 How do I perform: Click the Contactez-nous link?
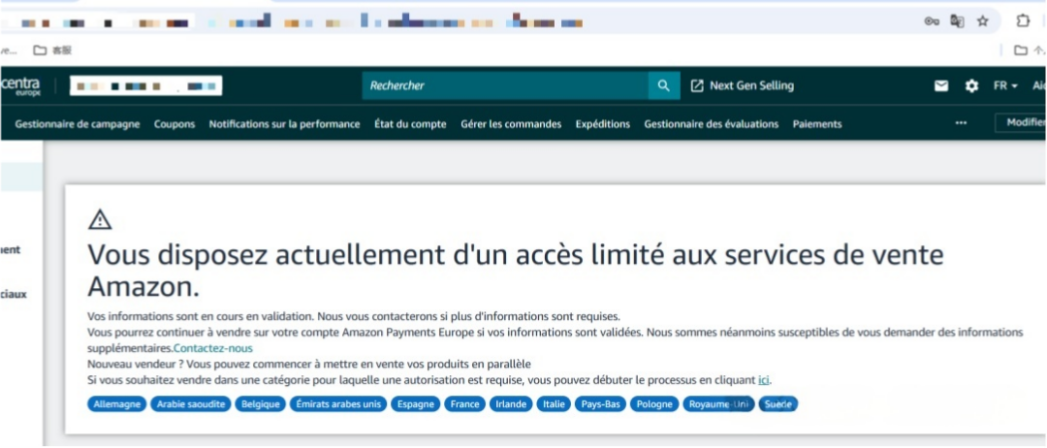pos(213,348)
